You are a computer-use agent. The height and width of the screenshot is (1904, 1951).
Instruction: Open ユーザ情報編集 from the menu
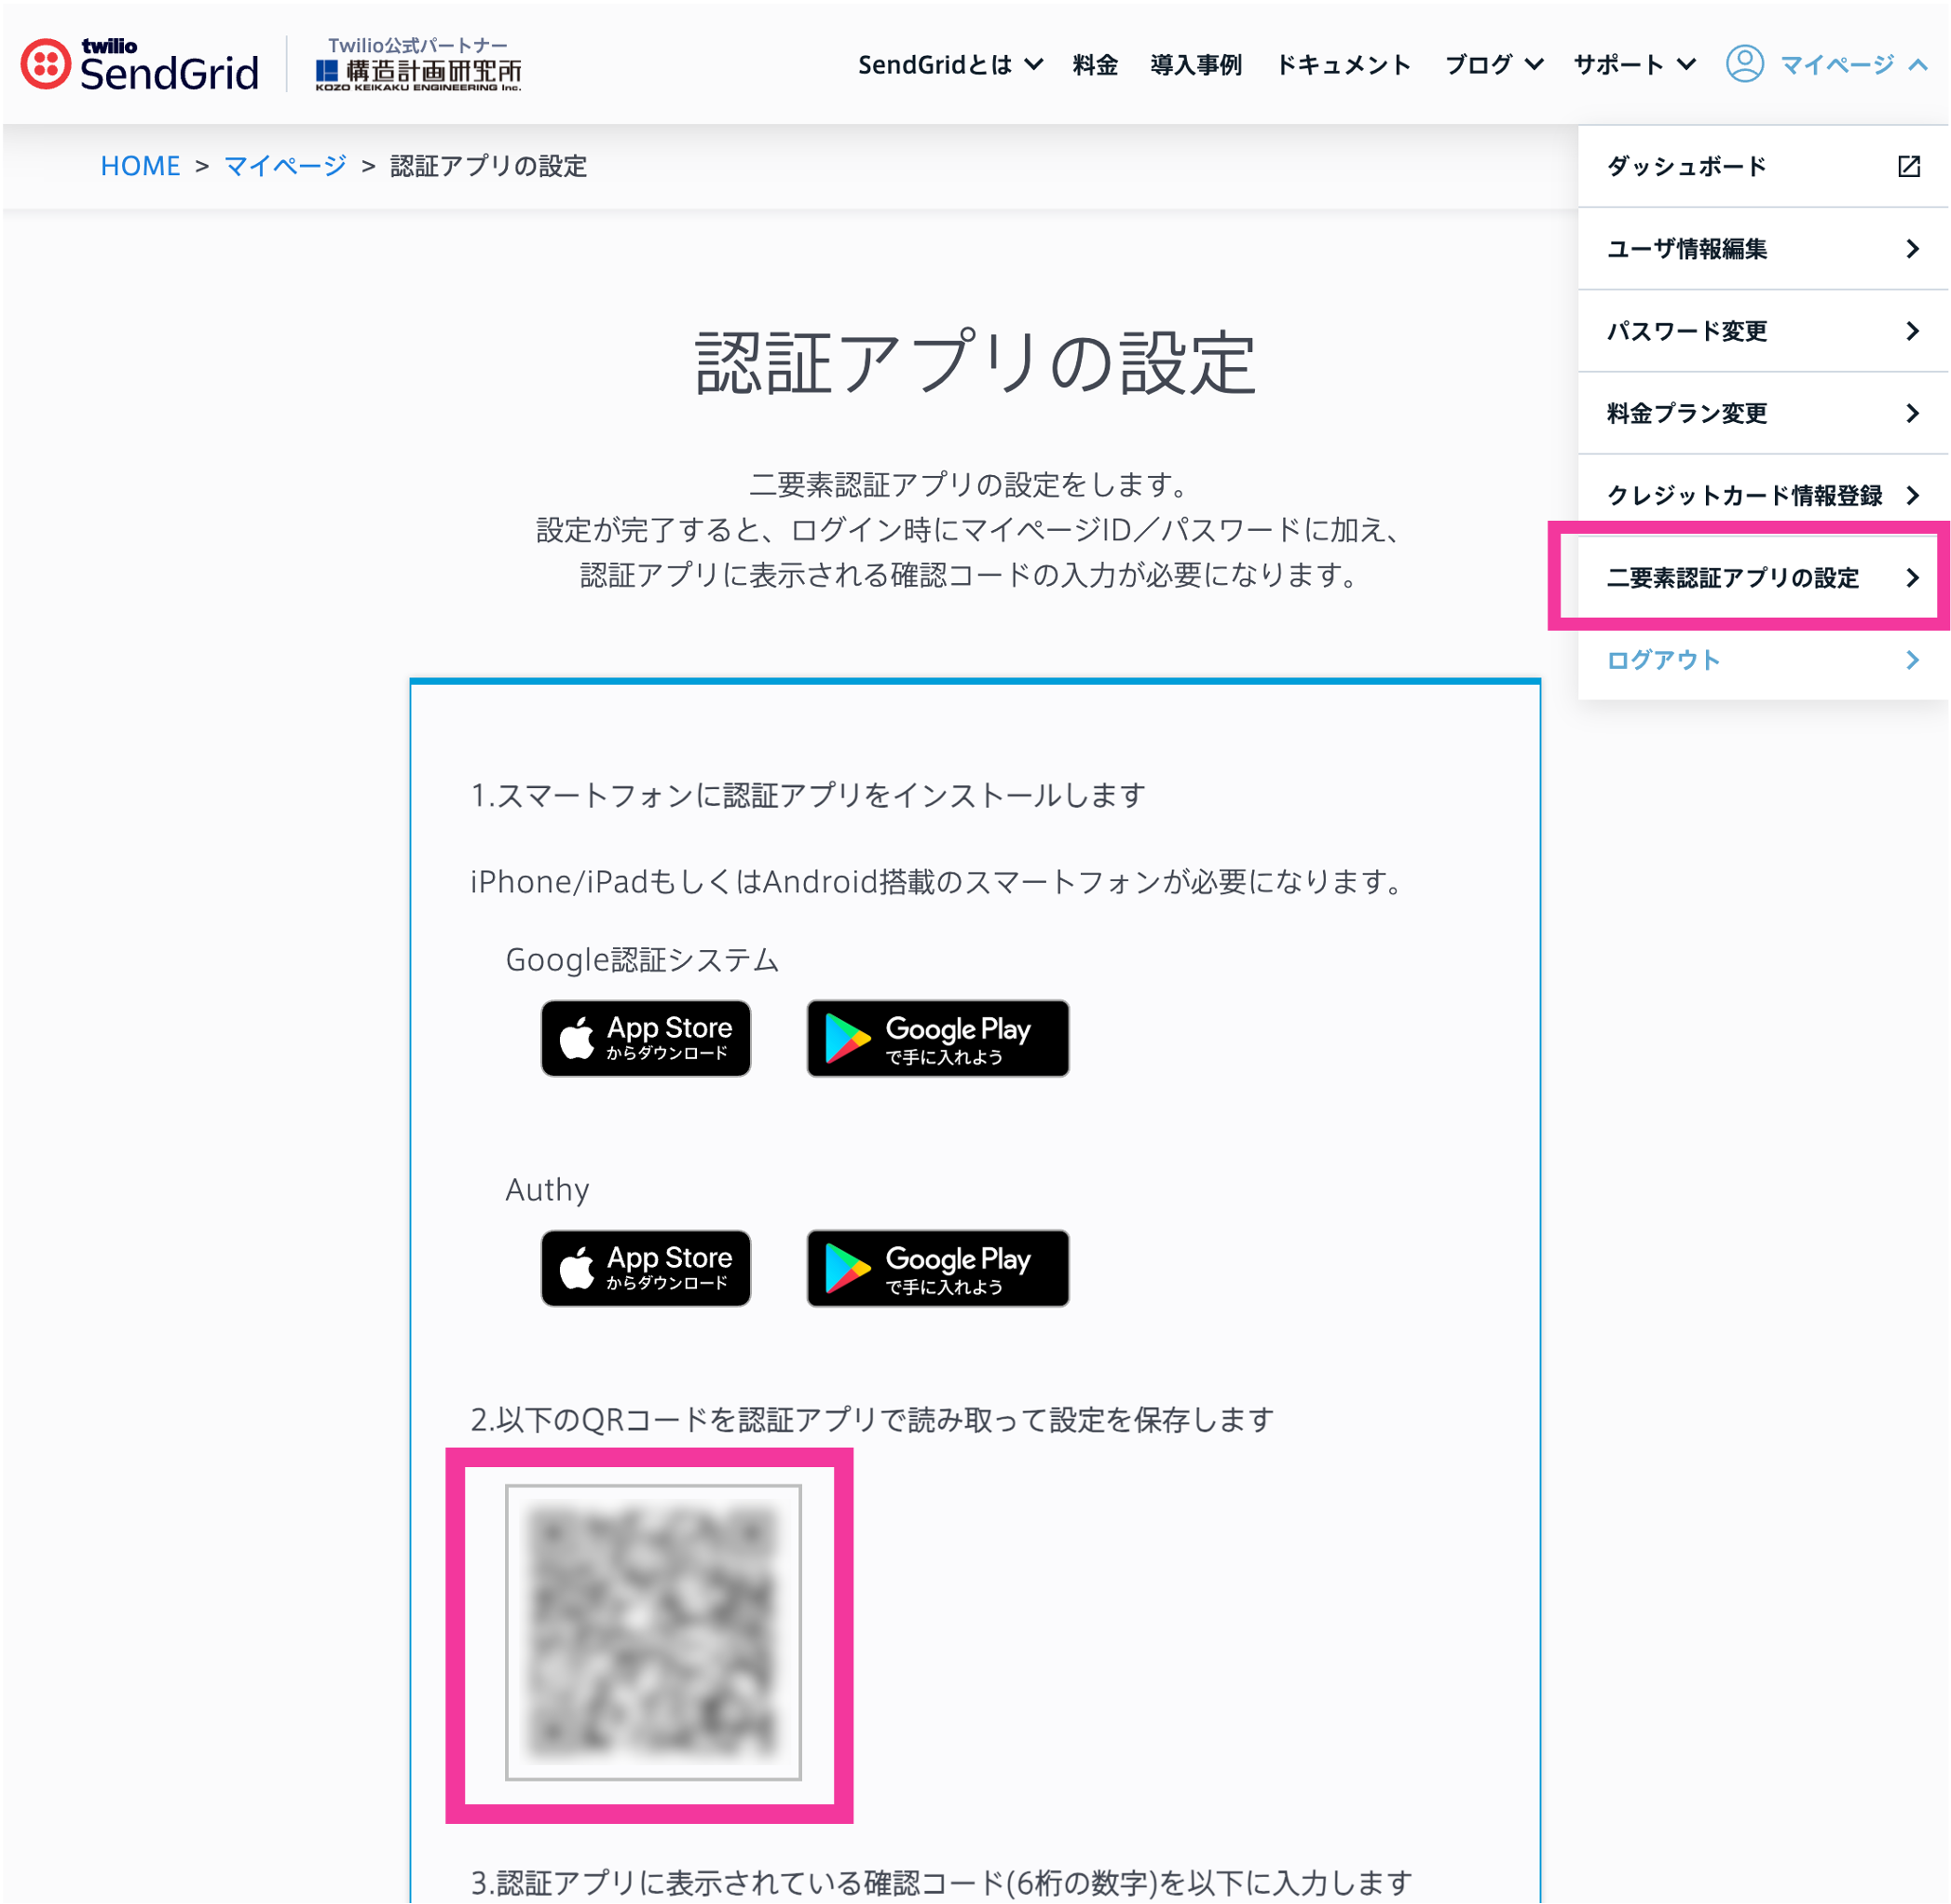1762,248
